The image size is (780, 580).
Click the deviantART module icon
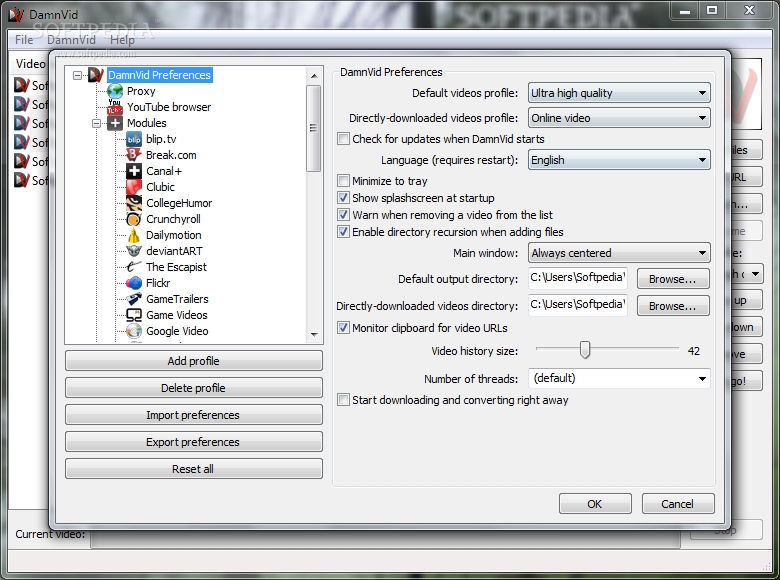coord(134,251)
